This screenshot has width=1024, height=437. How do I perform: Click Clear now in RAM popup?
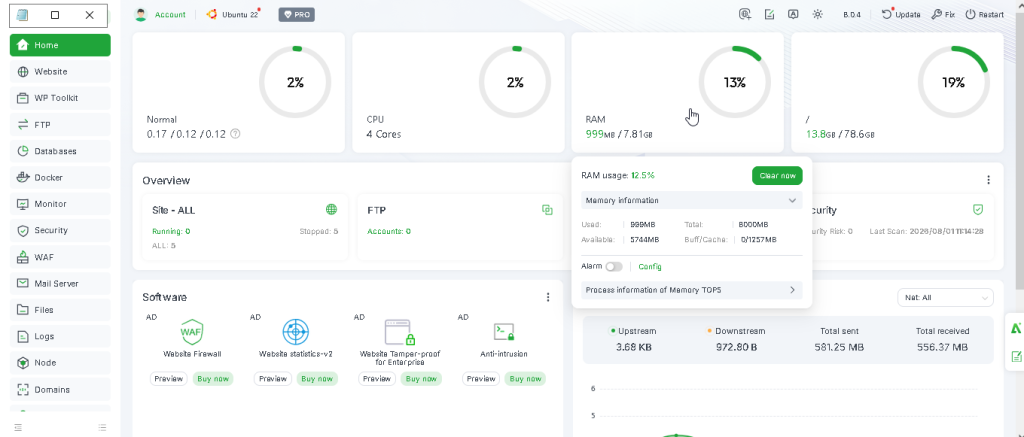tap(777, 176)
